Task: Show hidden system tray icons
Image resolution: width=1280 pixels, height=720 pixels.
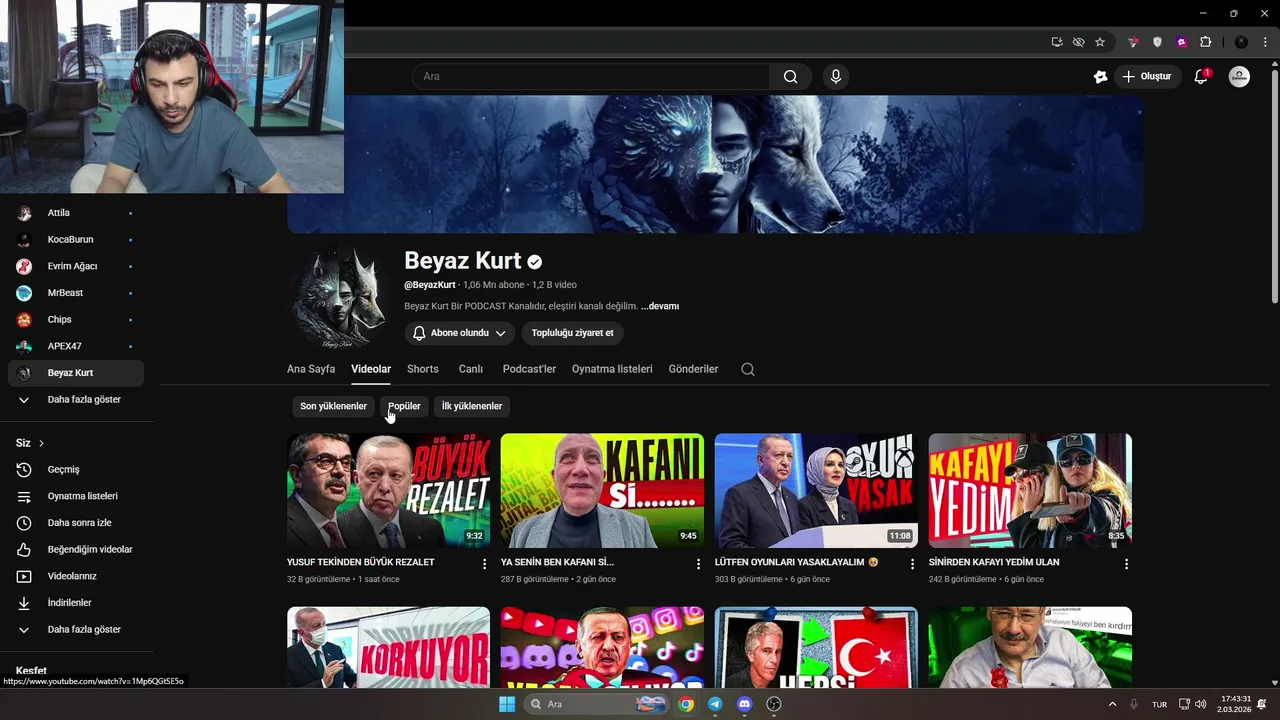Action: [x=1112, y=704]
